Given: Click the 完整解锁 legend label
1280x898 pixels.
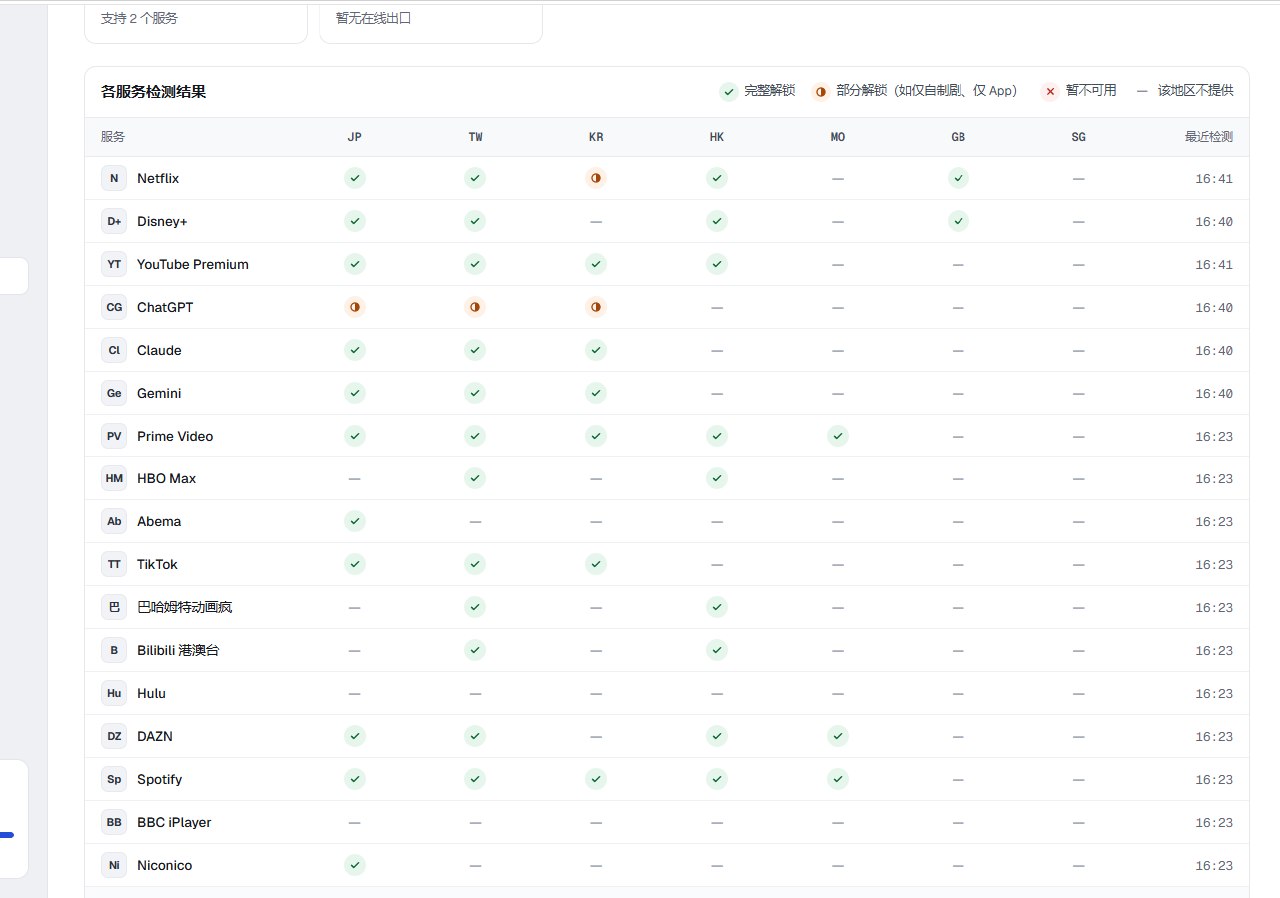Looking at the screenshot, I should 770,90.
